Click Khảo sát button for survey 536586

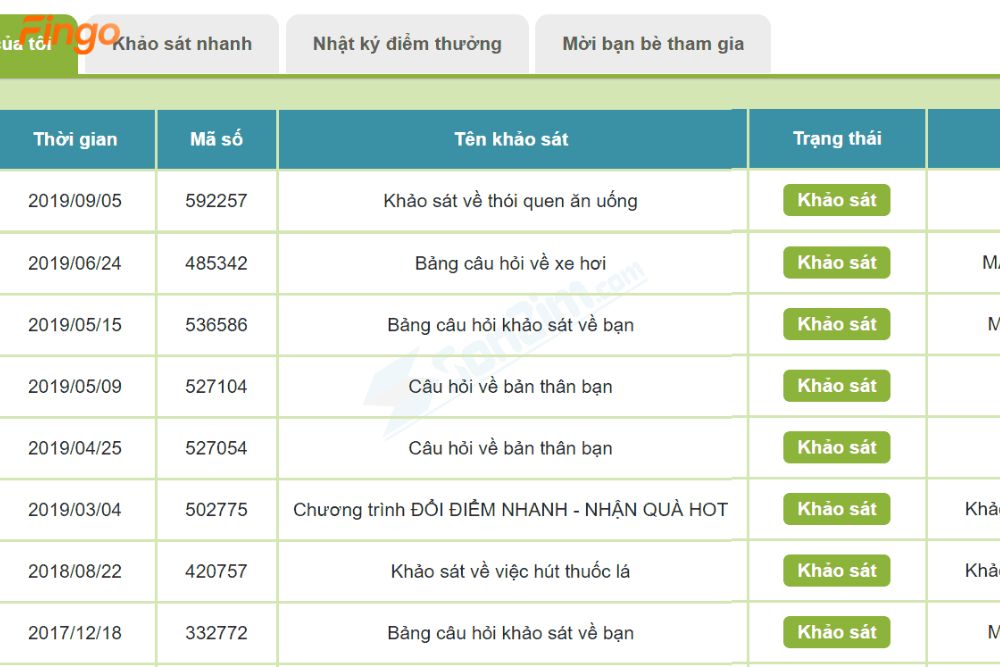(x=837, y=324)
